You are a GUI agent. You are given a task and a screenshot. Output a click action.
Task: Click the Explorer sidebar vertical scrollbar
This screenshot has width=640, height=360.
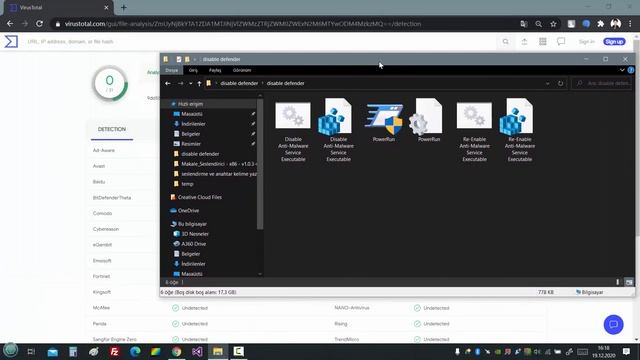click(260, 163)
